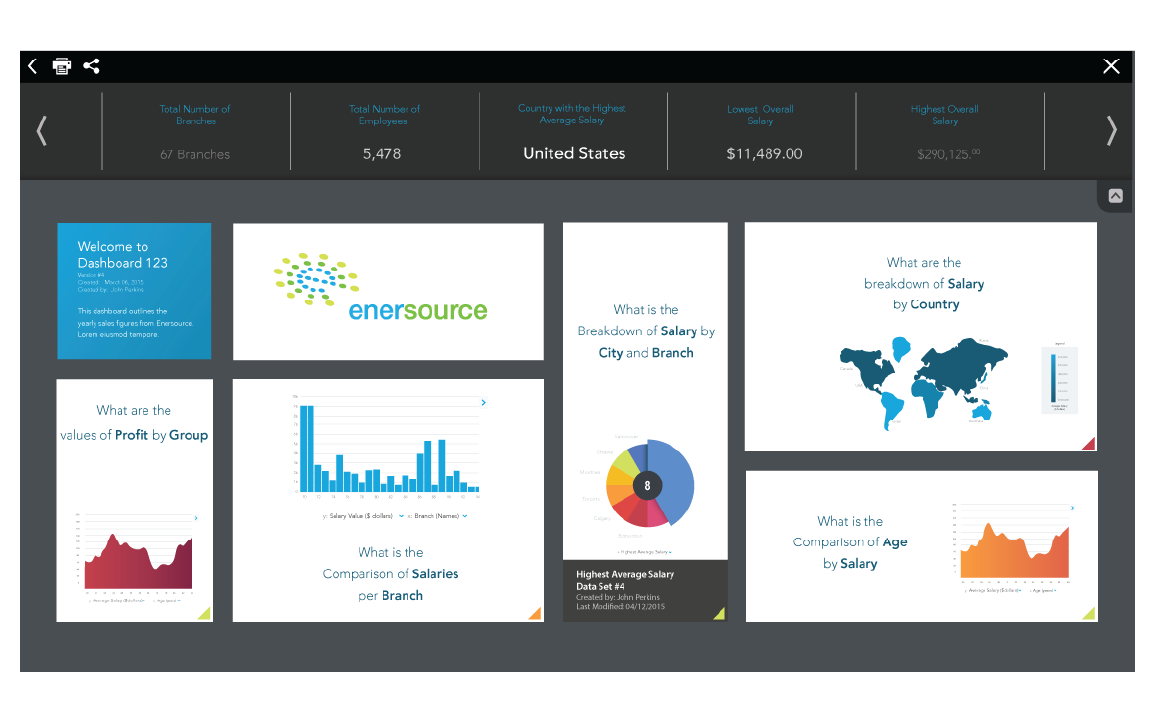Select the Welcome to Dashboard 123 tile

134,291
